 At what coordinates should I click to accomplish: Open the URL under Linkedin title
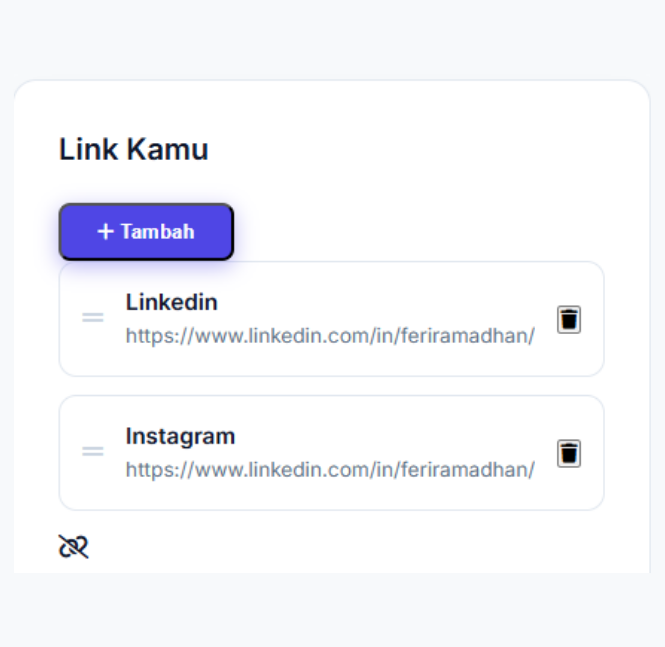(x=330, y=336)
